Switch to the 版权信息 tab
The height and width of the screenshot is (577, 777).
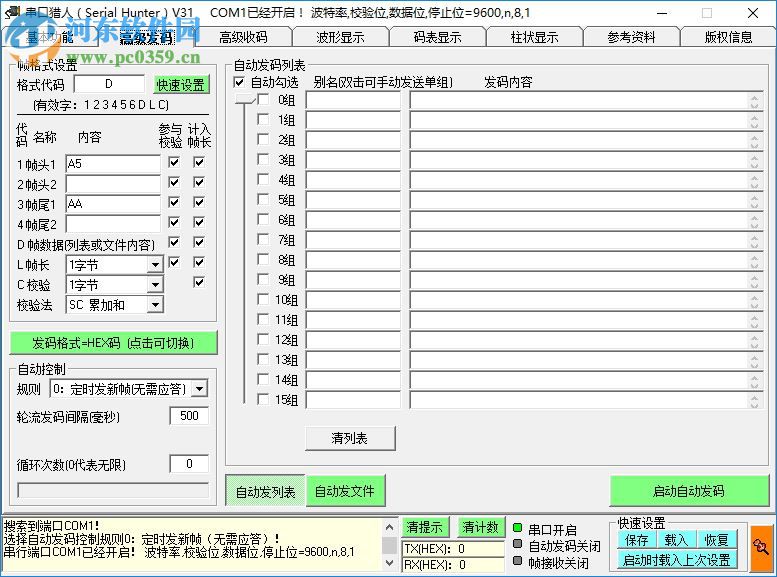(x=728, y=37)
